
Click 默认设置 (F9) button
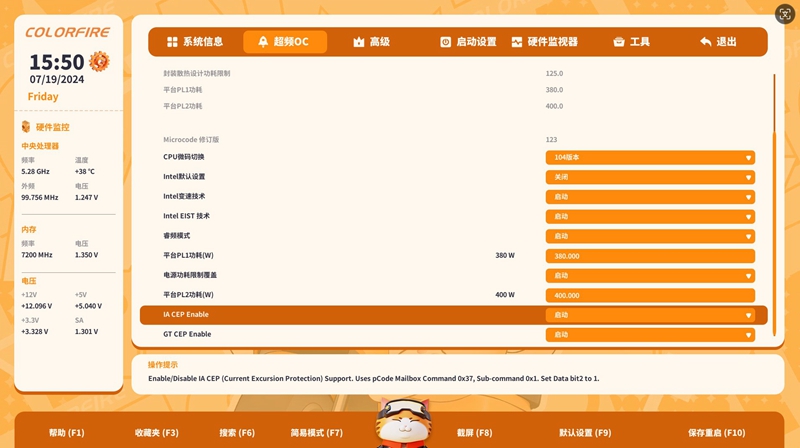tap(585, 433)
